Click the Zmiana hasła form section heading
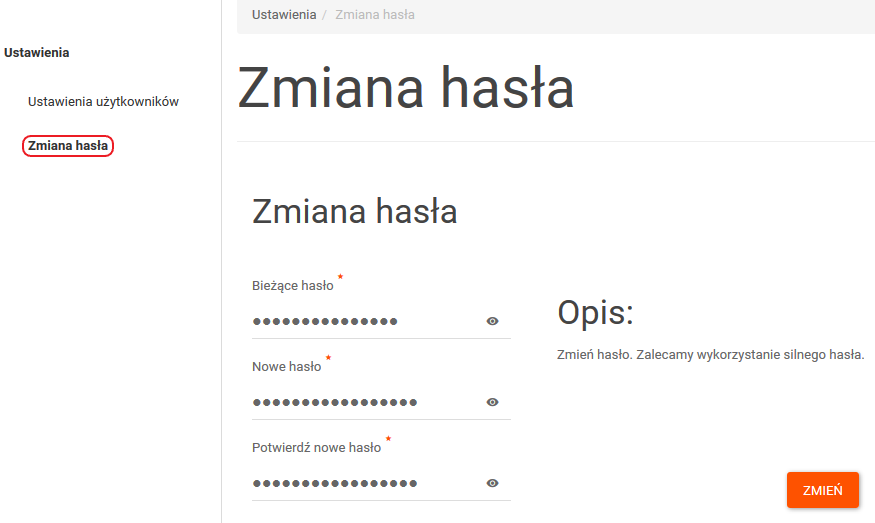This screenshot has height=523, width=875. click(354, 212)
